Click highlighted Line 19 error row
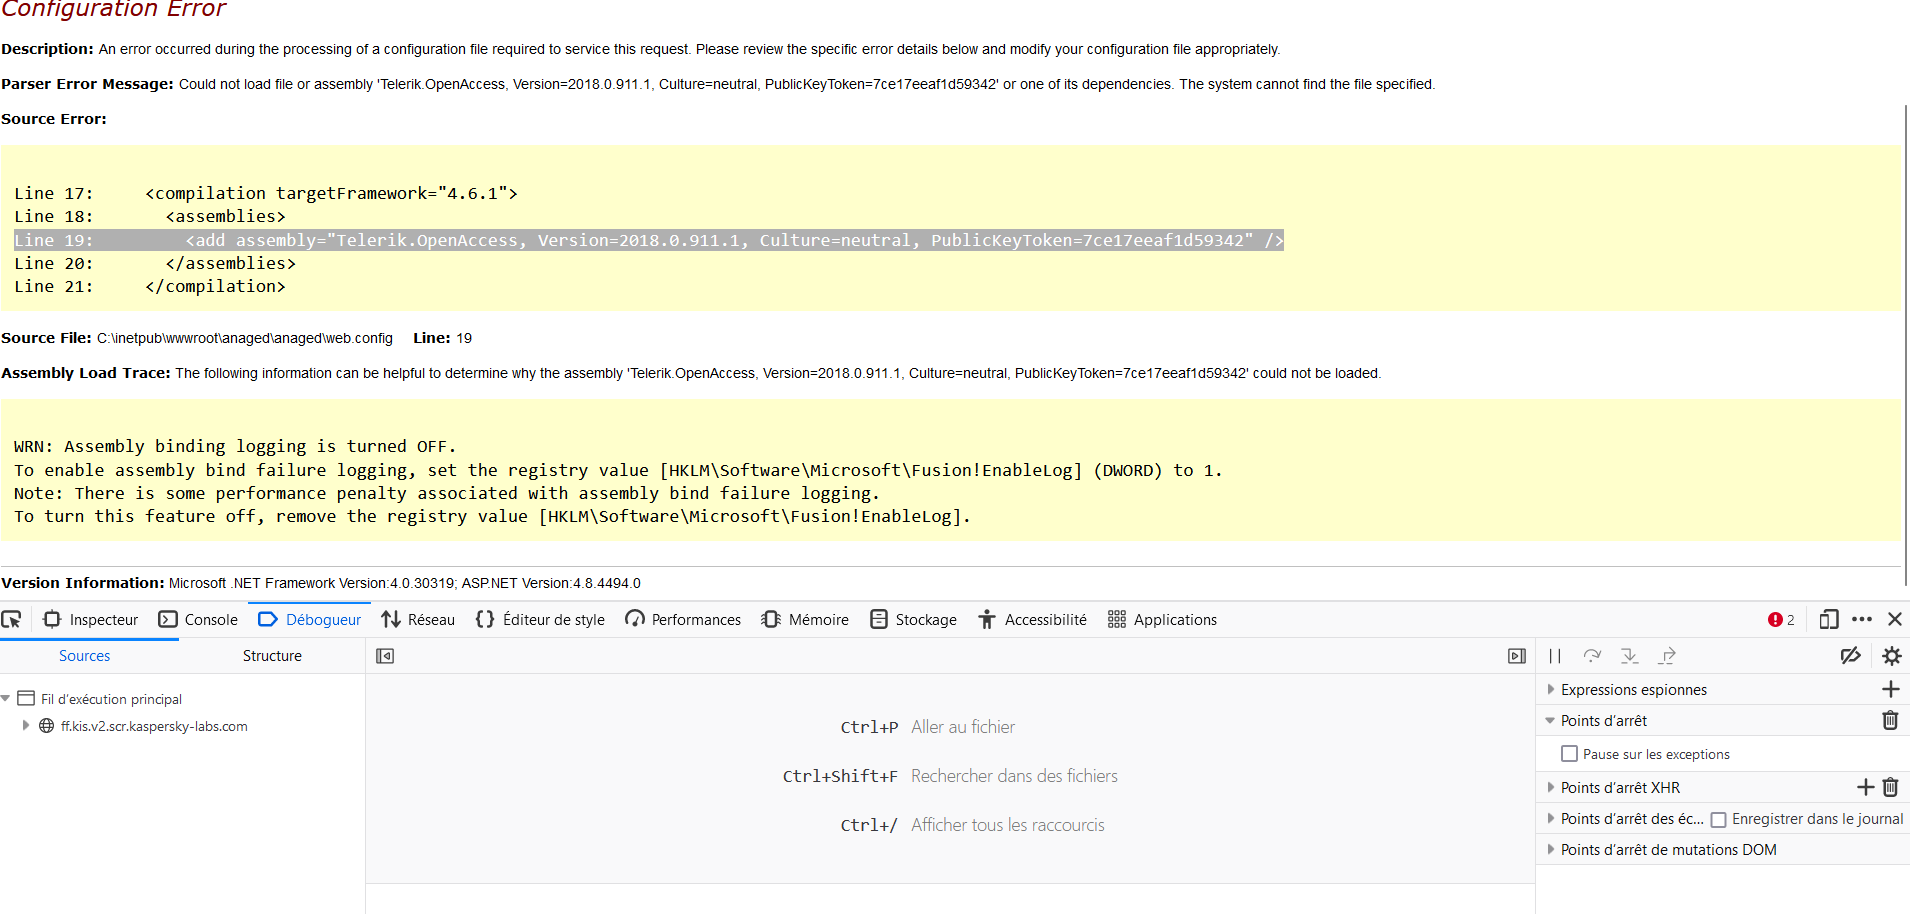Viewport: 1910px width, 914px height. click(x=649, y=240)
